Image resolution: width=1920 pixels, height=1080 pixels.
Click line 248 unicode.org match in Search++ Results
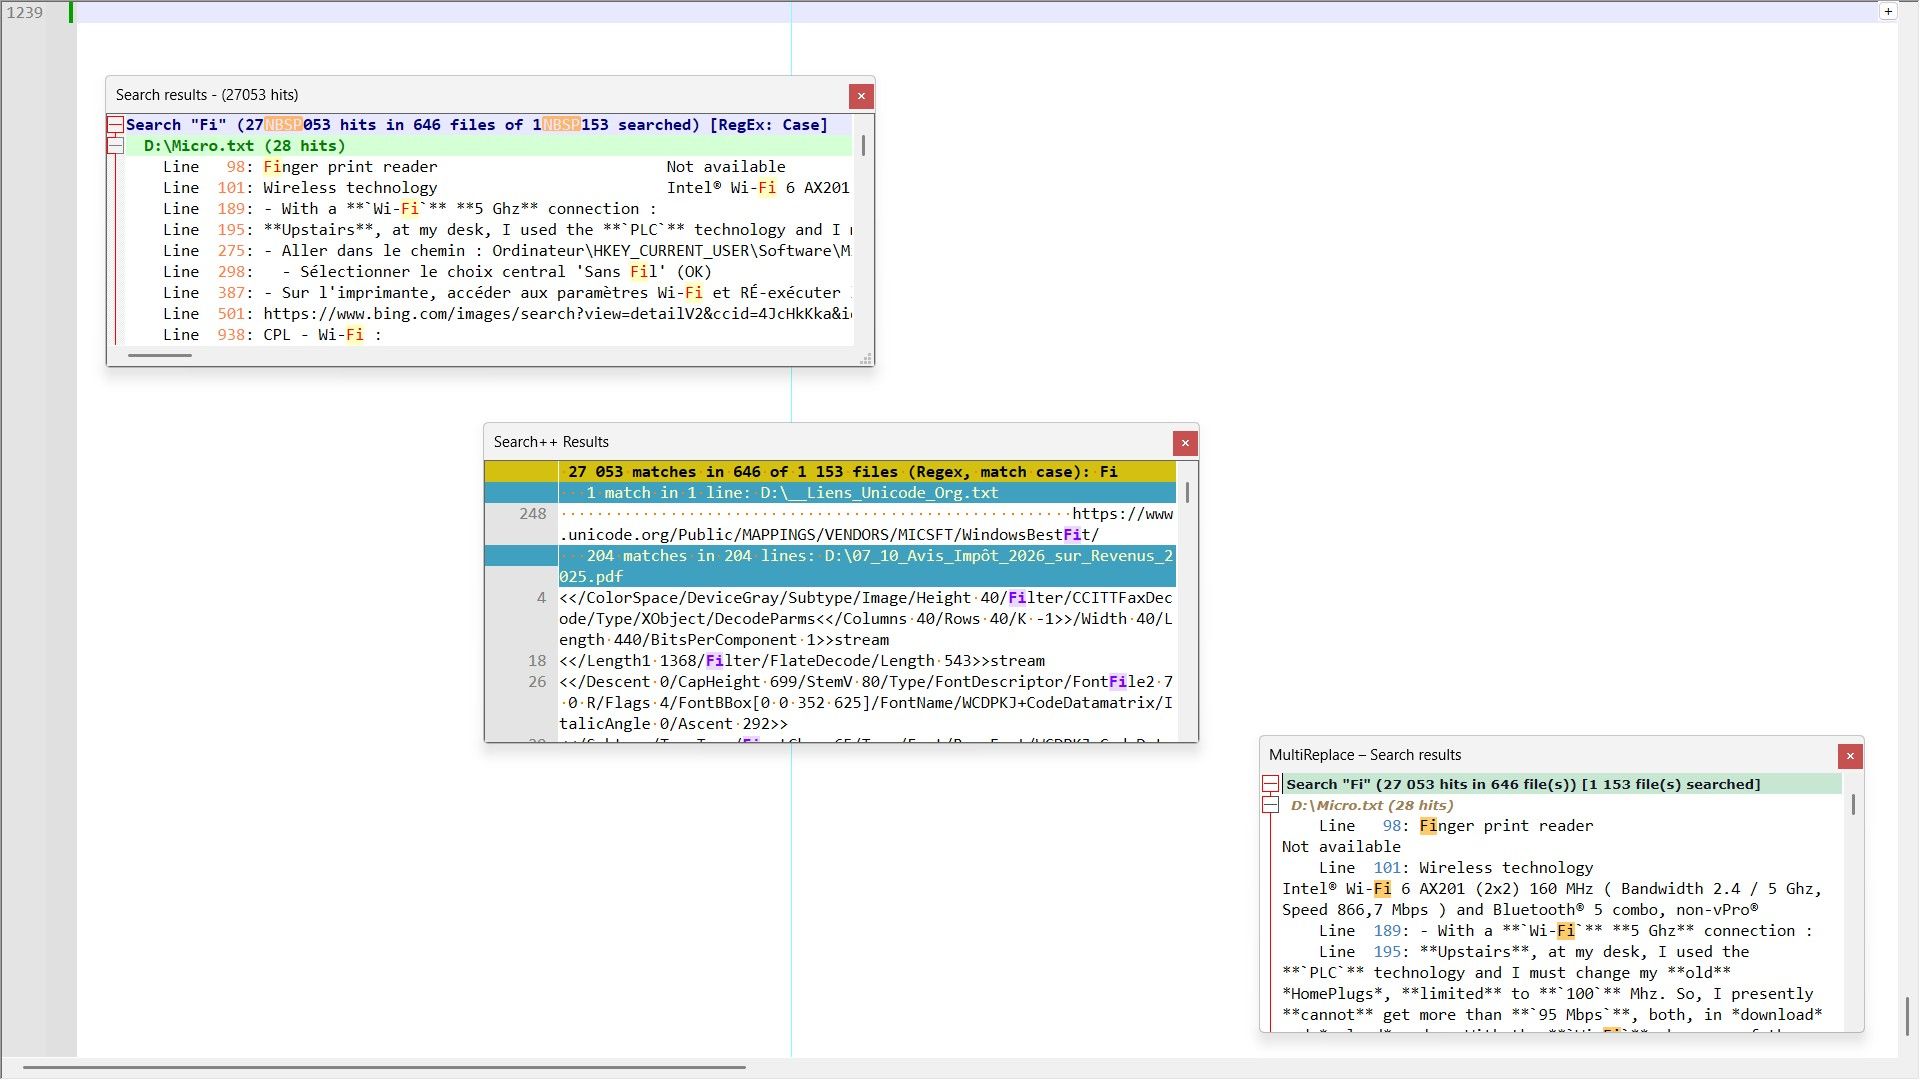866,524
